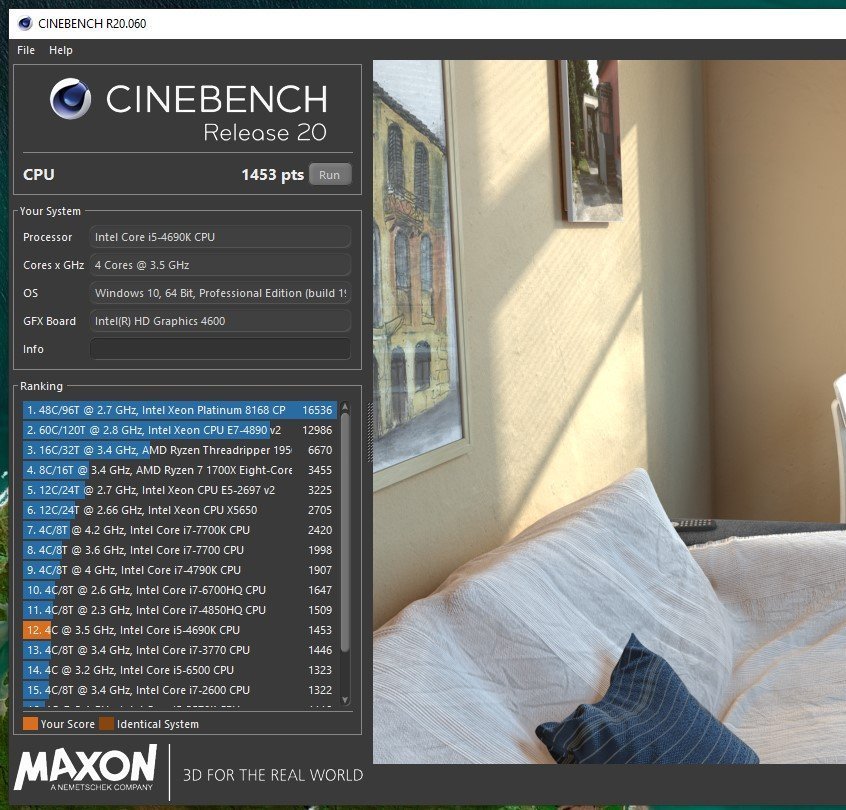Click the rendered scene preview image
The height and width of the screenshot is (810, 846).
(x=609, y=412)
